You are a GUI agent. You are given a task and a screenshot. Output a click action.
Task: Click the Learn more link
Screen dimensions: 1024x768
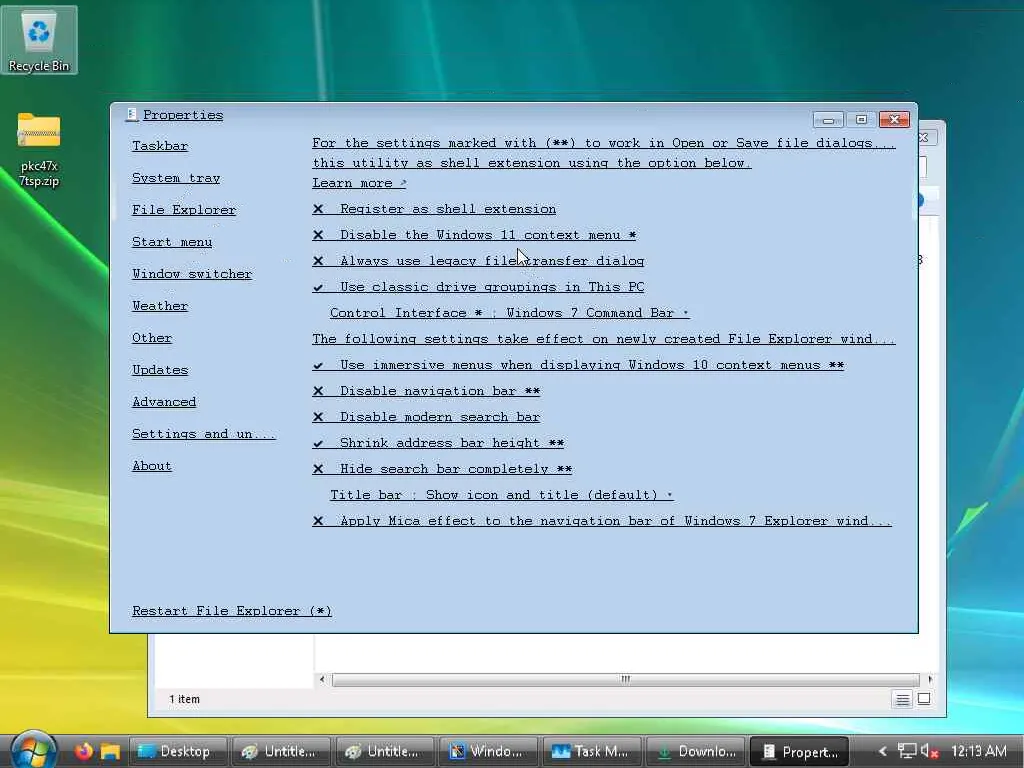click(x=359, y=183)
